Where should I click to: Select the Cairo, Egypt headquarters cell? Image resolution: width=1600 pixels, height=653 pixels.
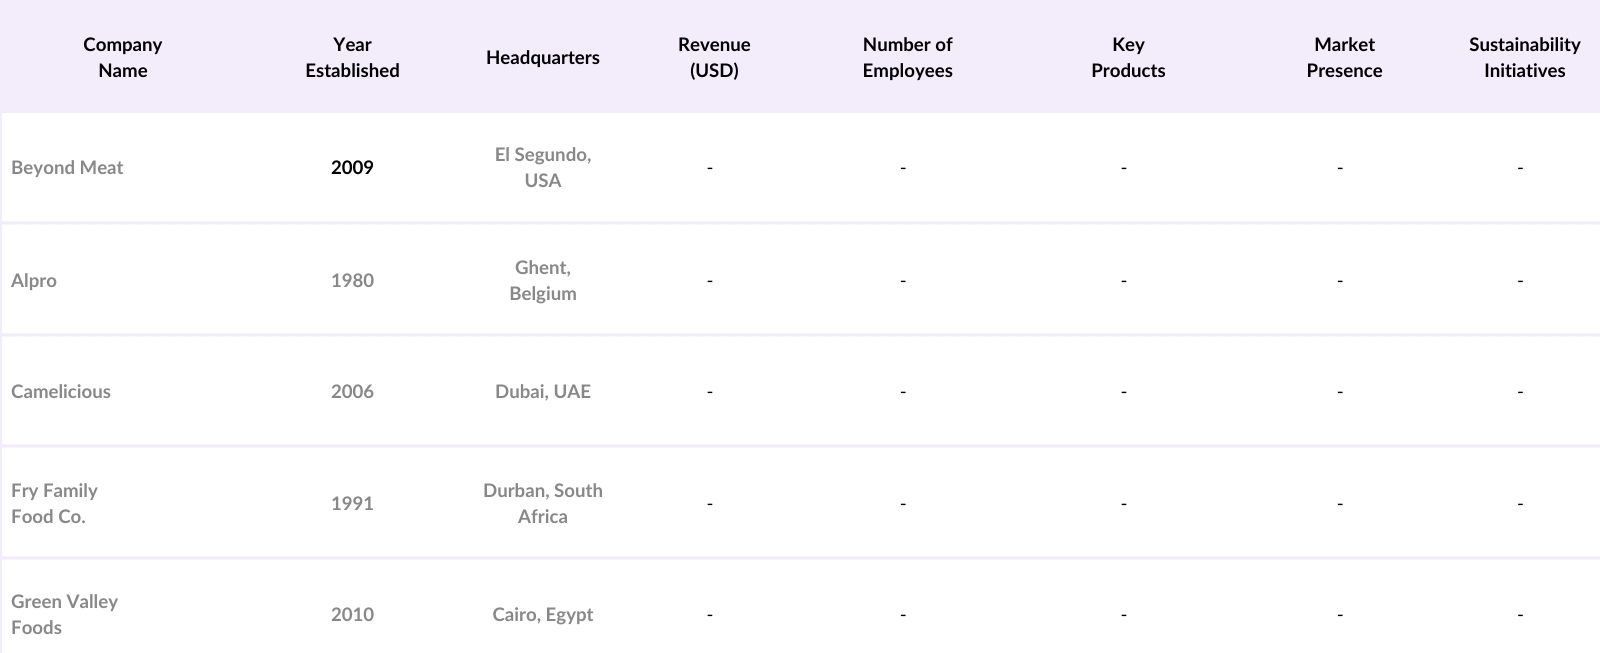click(543, 614)
